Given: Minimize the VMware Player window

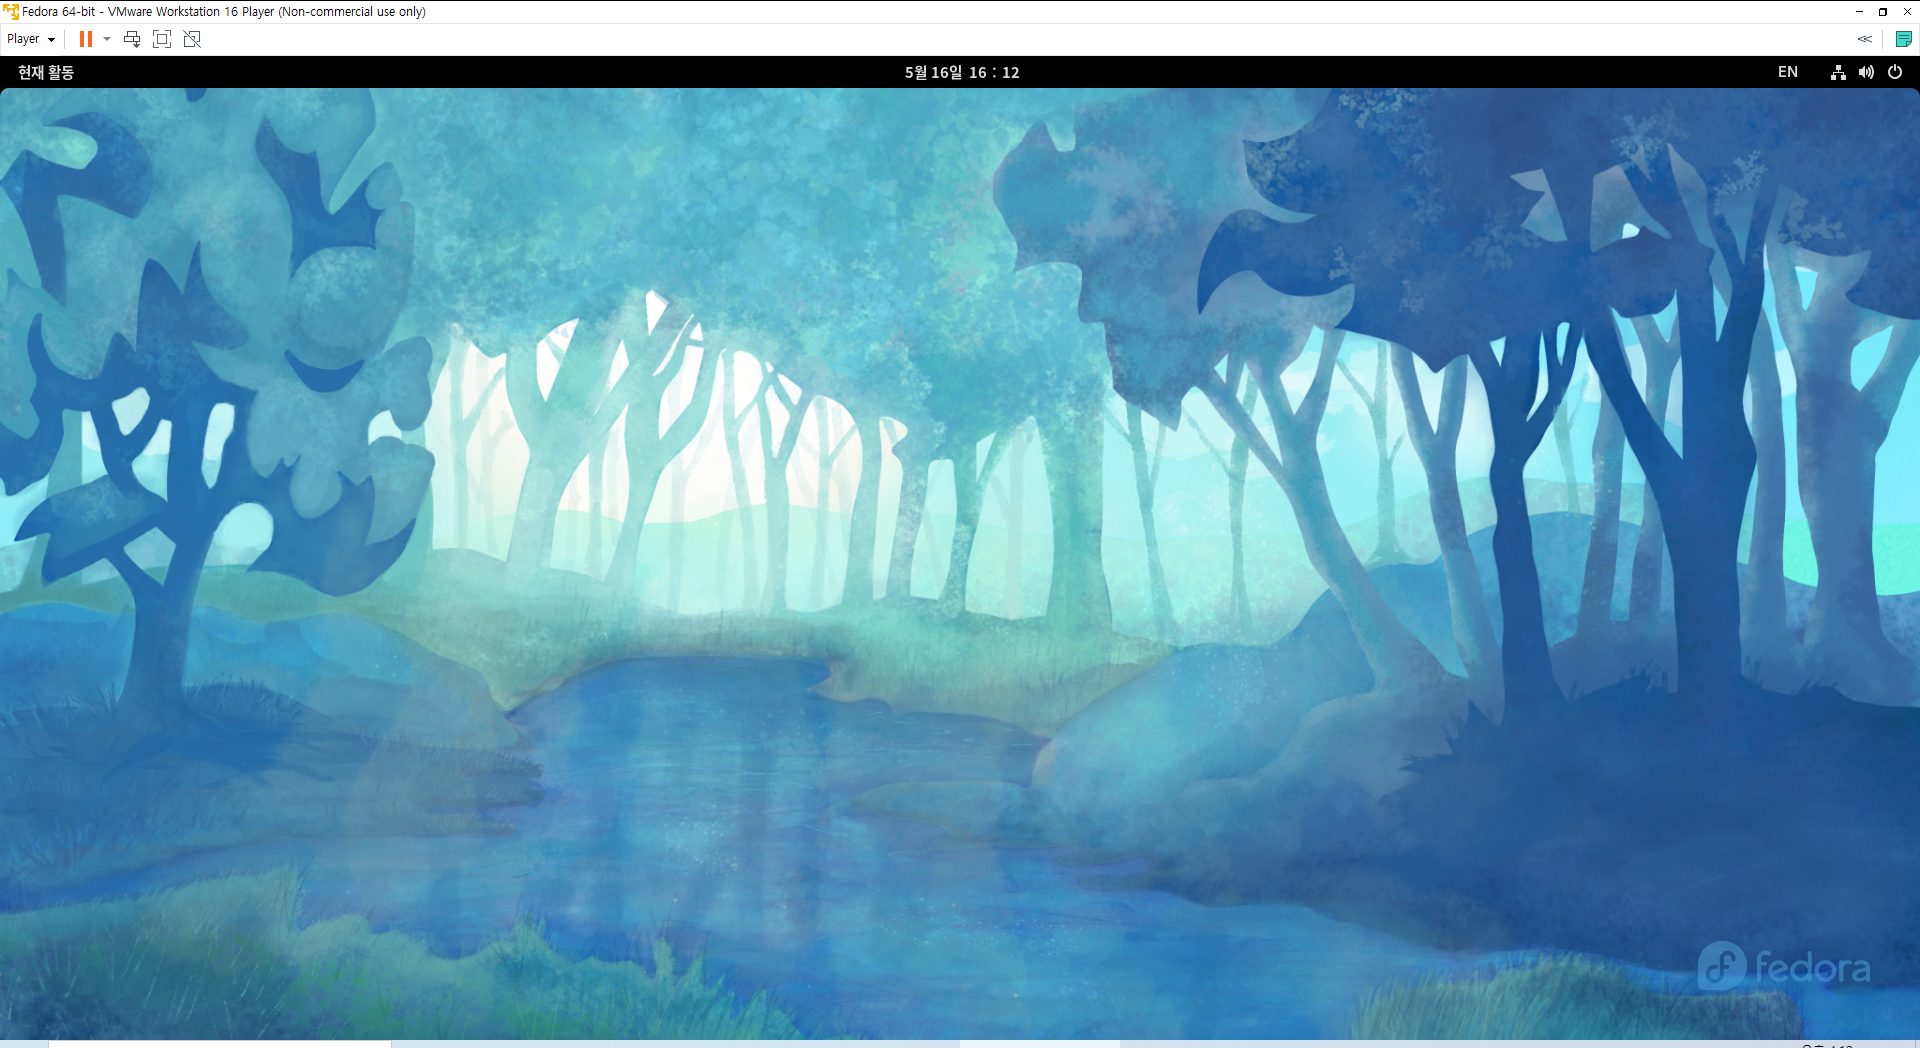Looking at the screenshot, I should pos(1859,12).
